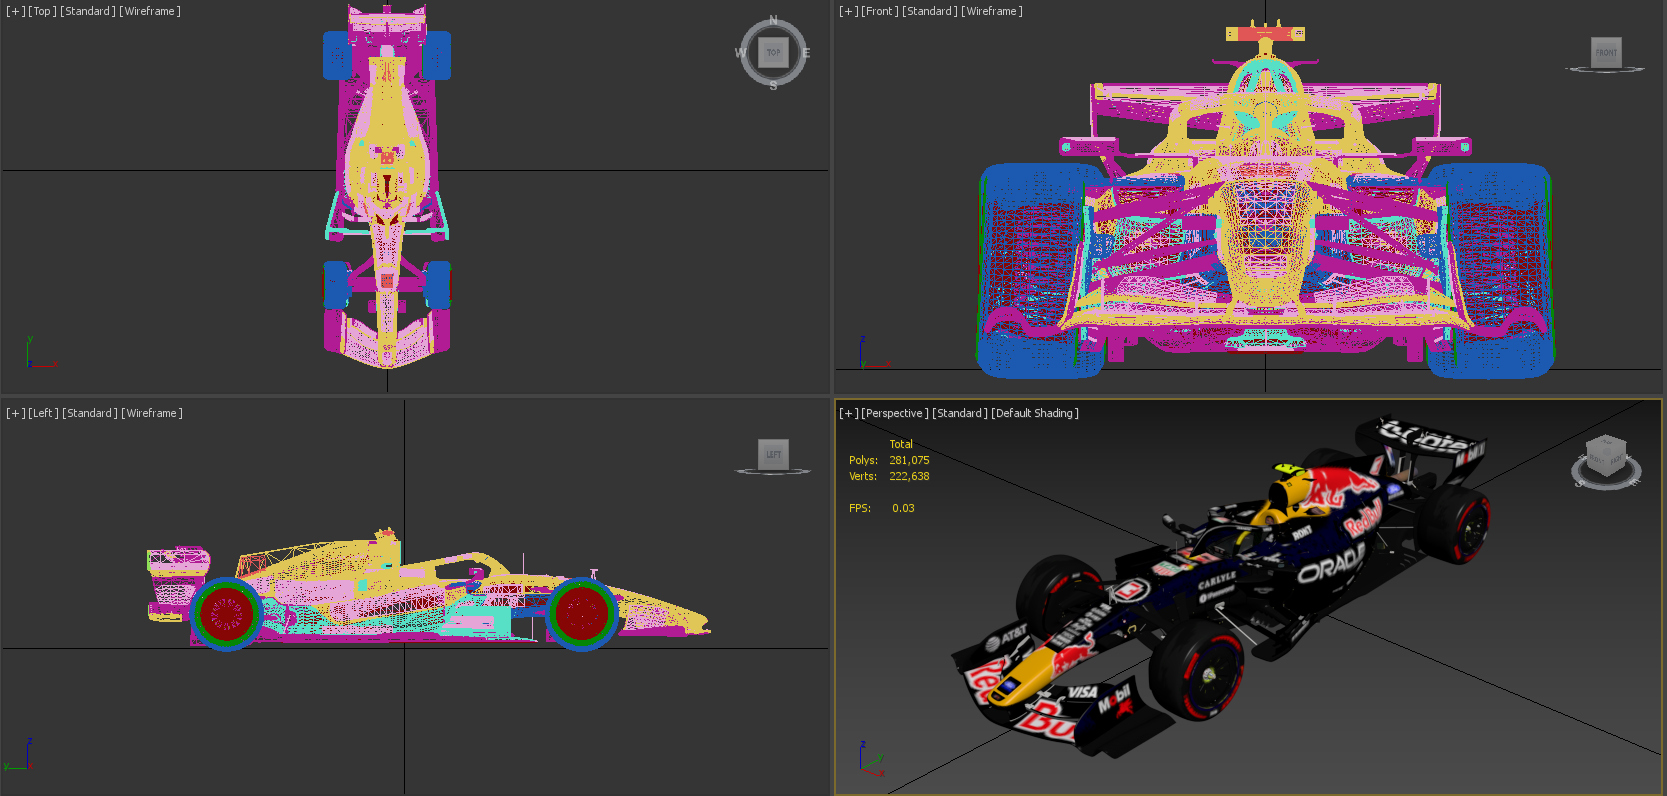Click the [Left] view label menu
The width and height of the screenshot is (1667, 796).
[x=43, y=413]
